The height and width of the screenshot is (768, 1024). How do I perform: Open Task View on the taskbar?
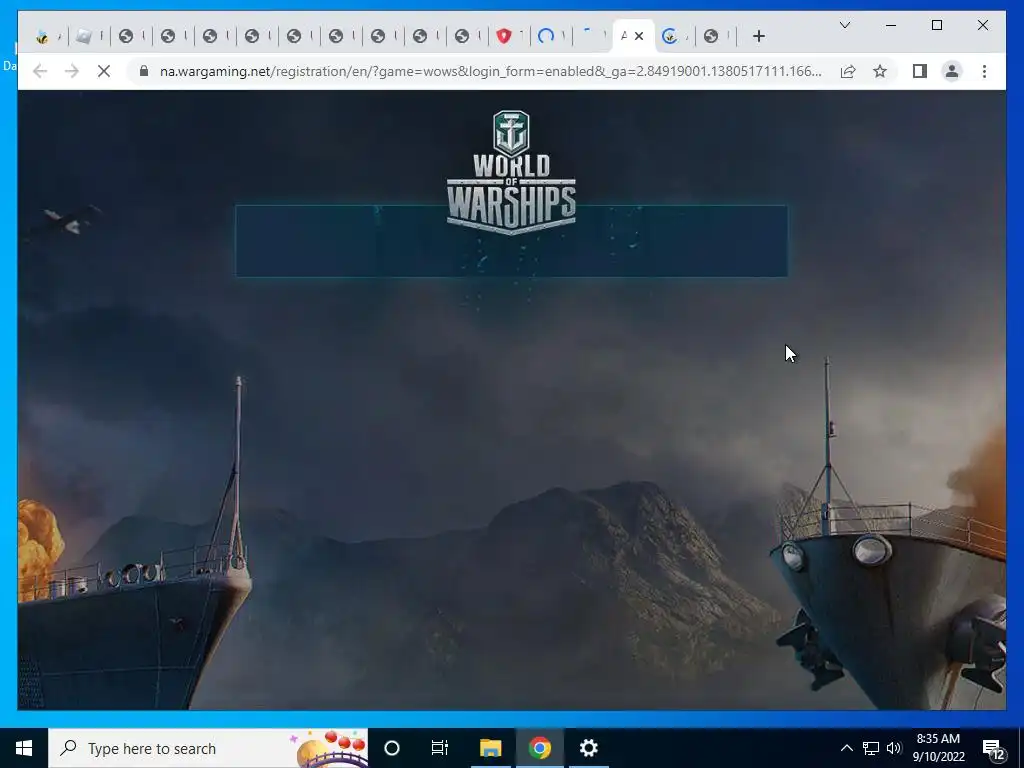[x=440, y=748]
